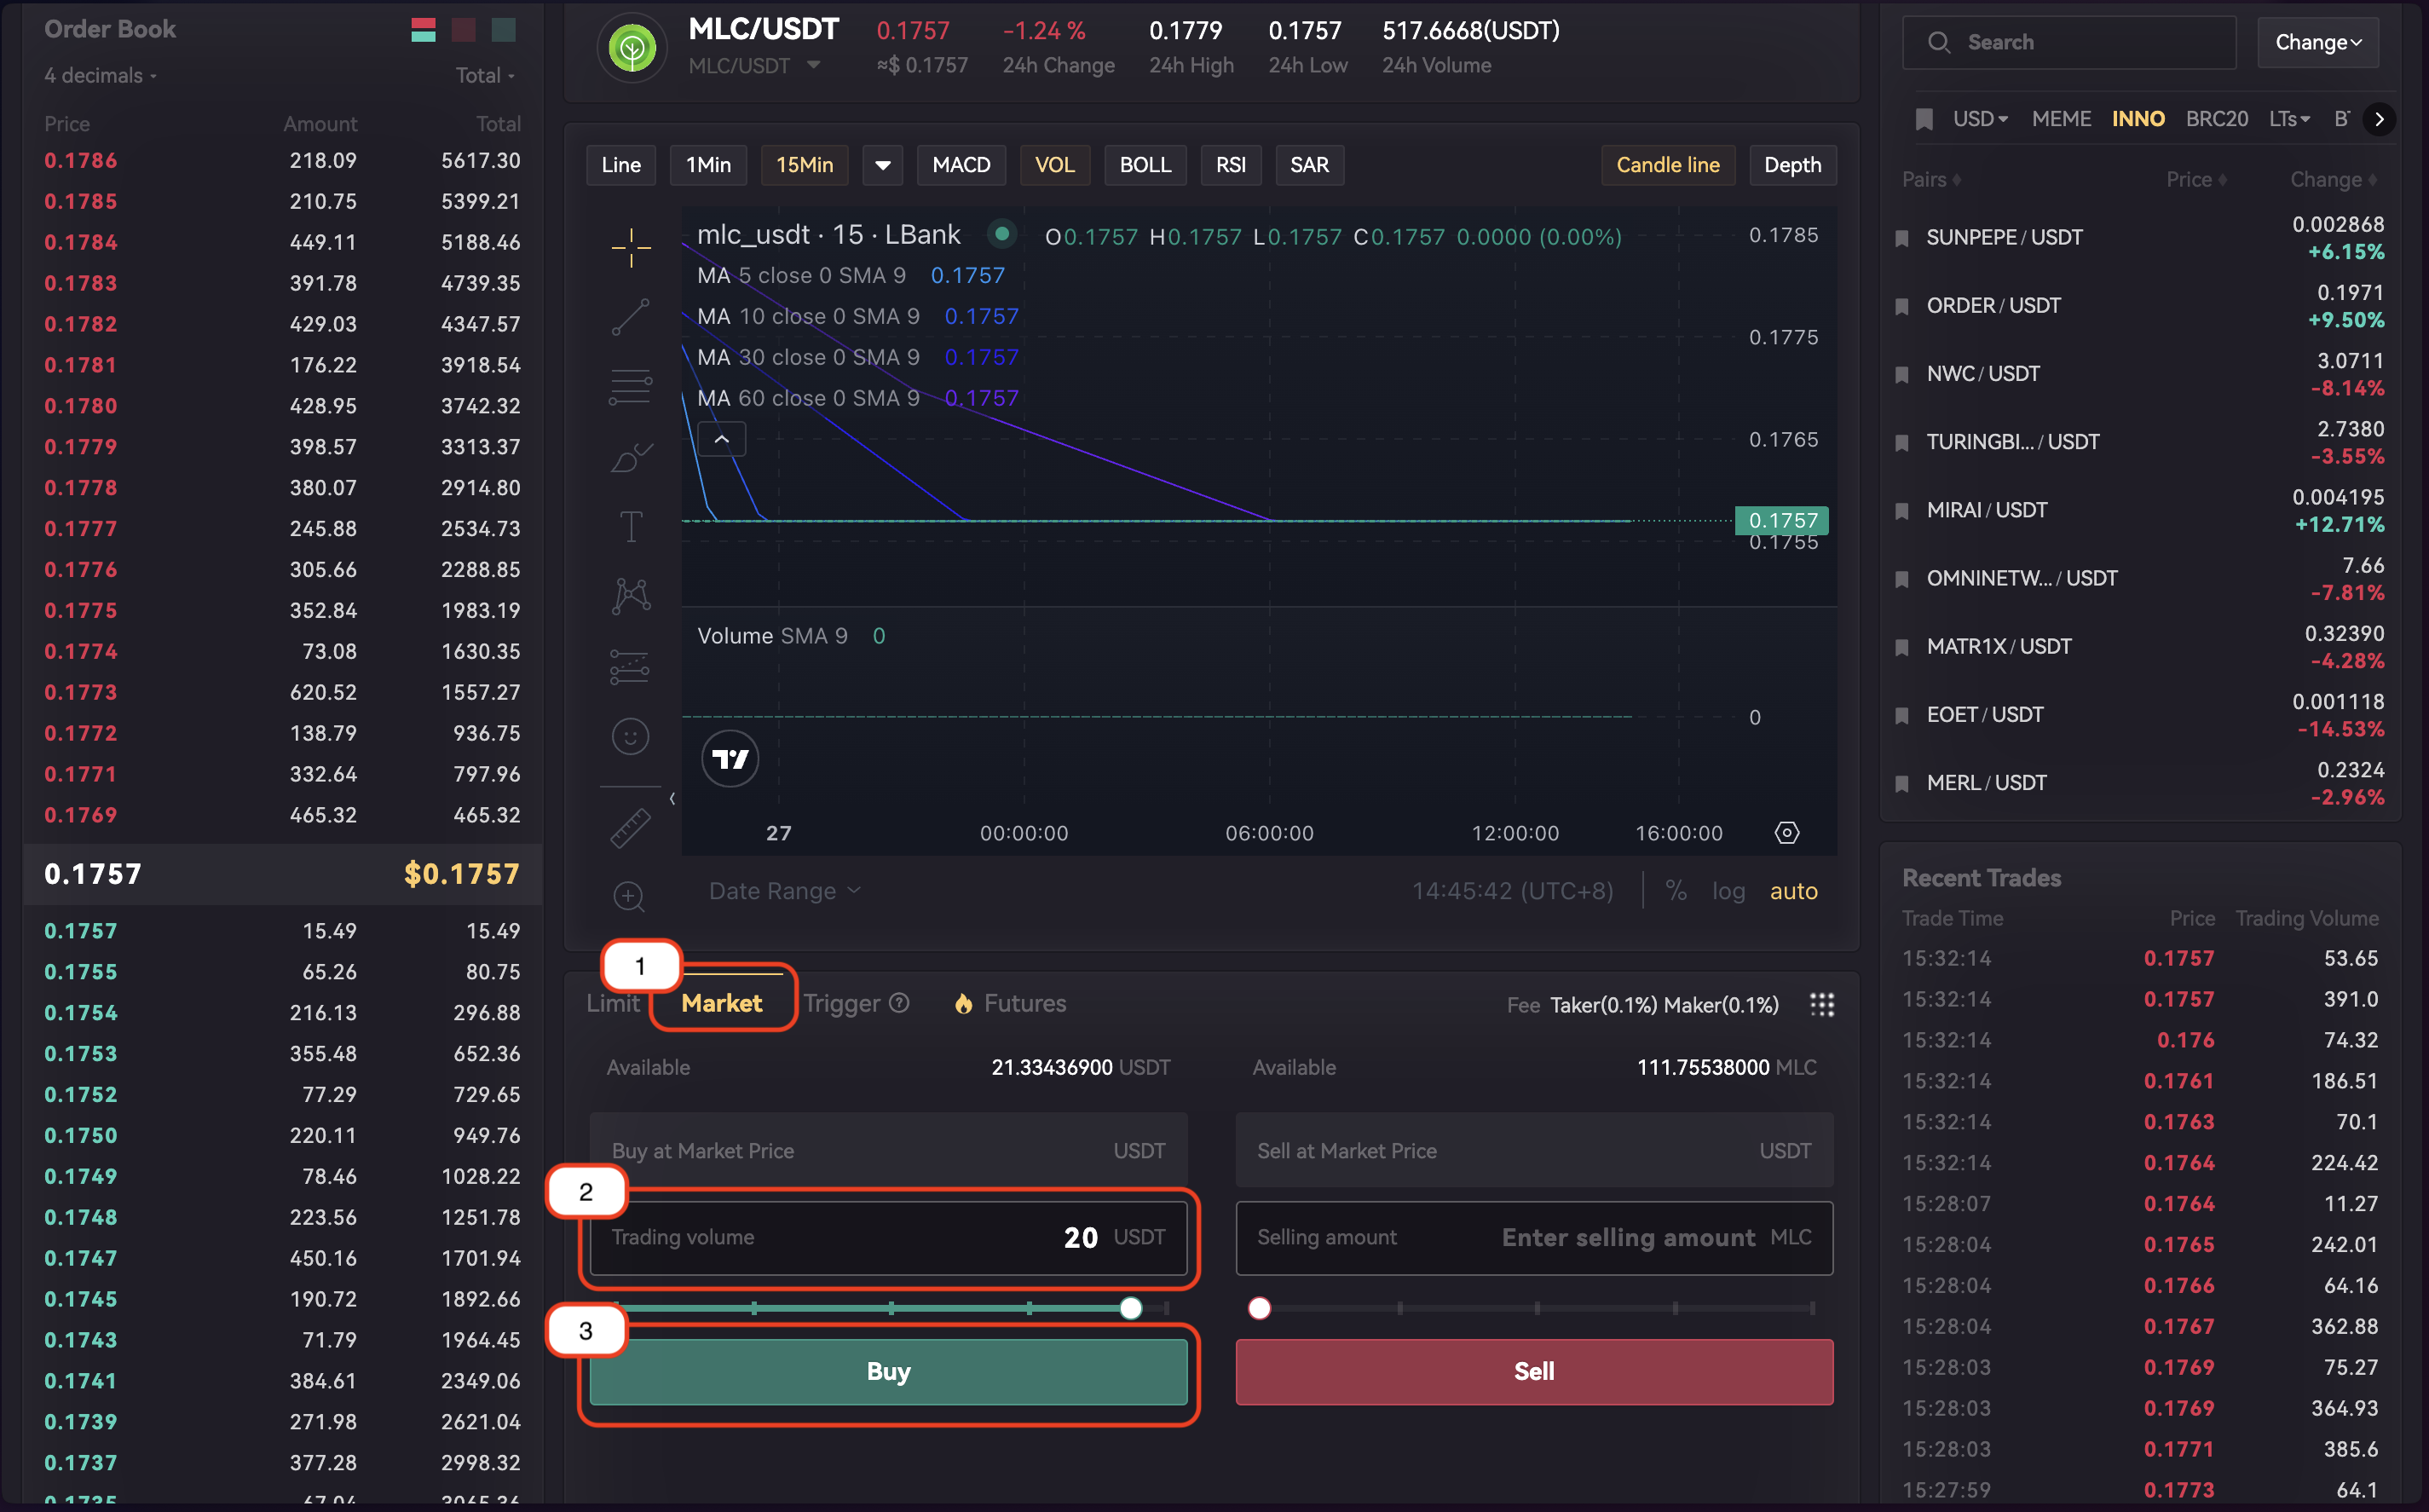Click the Selling amount input field
Screen dimensions: 2429x1512
click(1534, 1238)
